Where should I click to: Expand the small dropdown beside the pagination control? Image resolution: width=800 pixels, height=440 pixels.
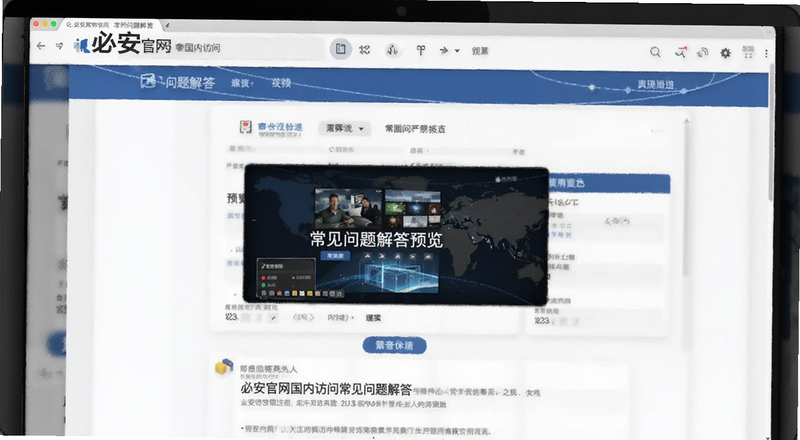coord(341,317)
